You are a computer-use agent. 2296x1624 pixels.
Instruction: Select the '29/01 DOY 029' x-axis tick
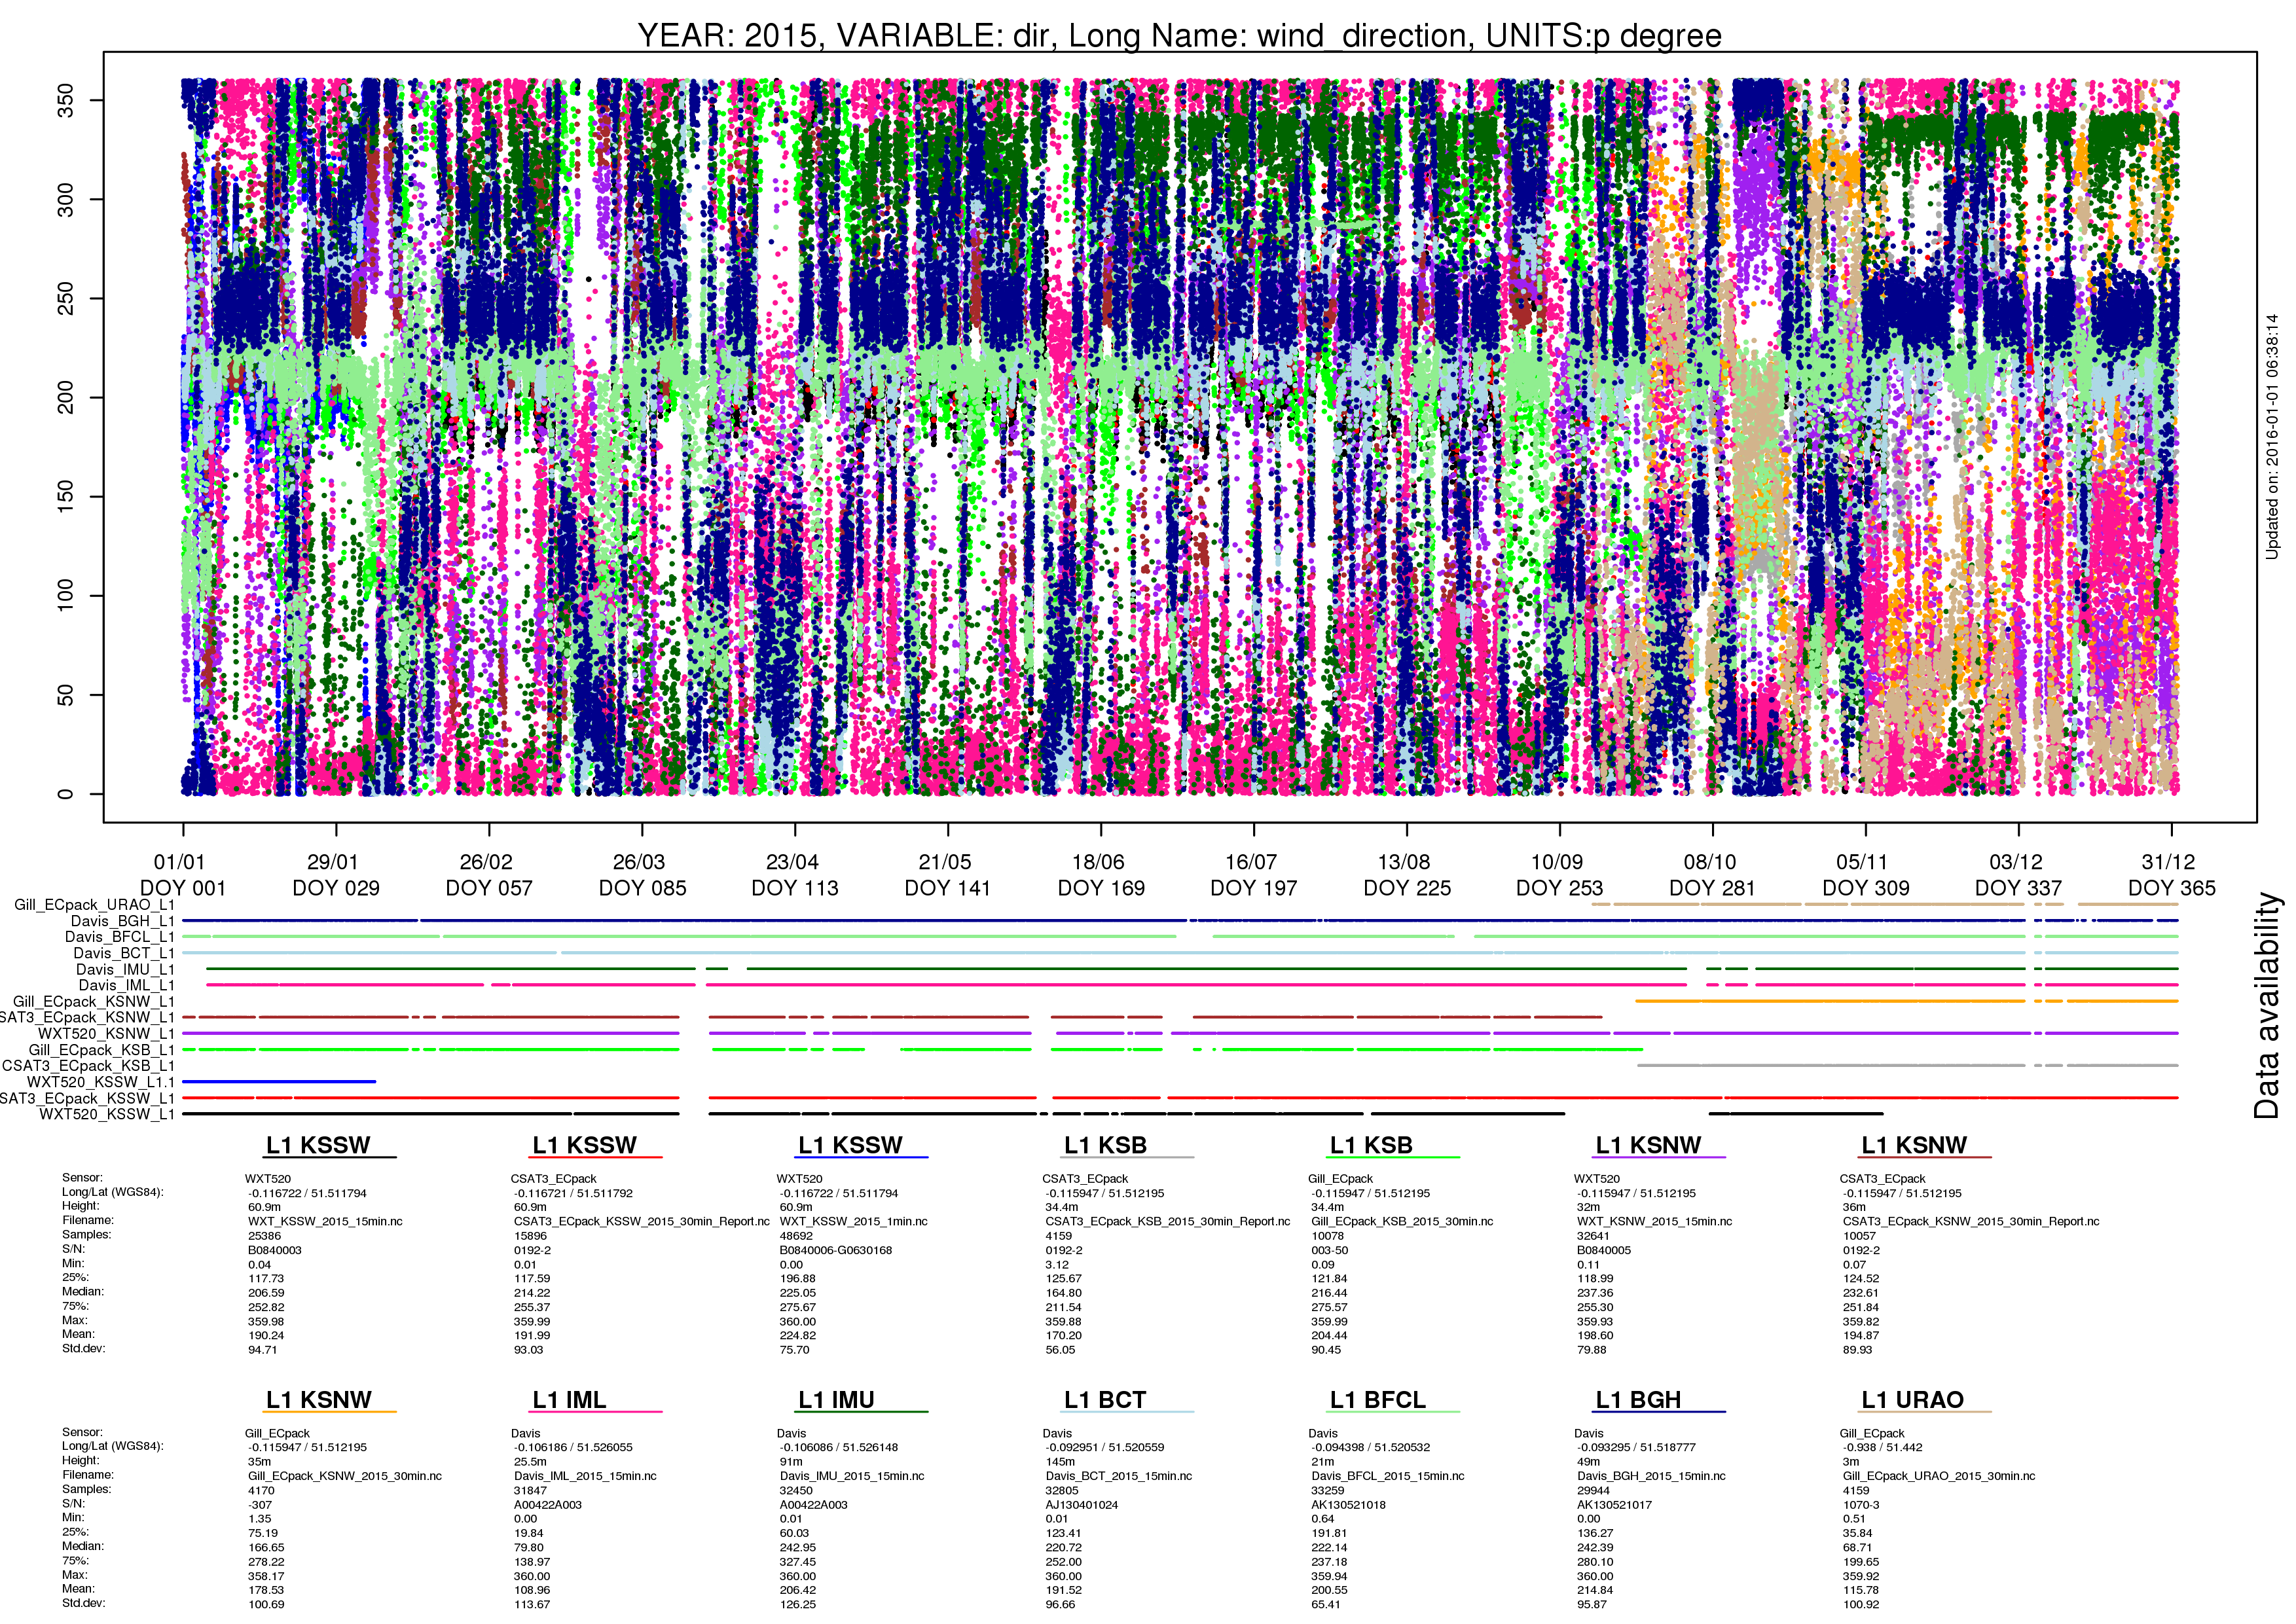click(x=336, y=875)
